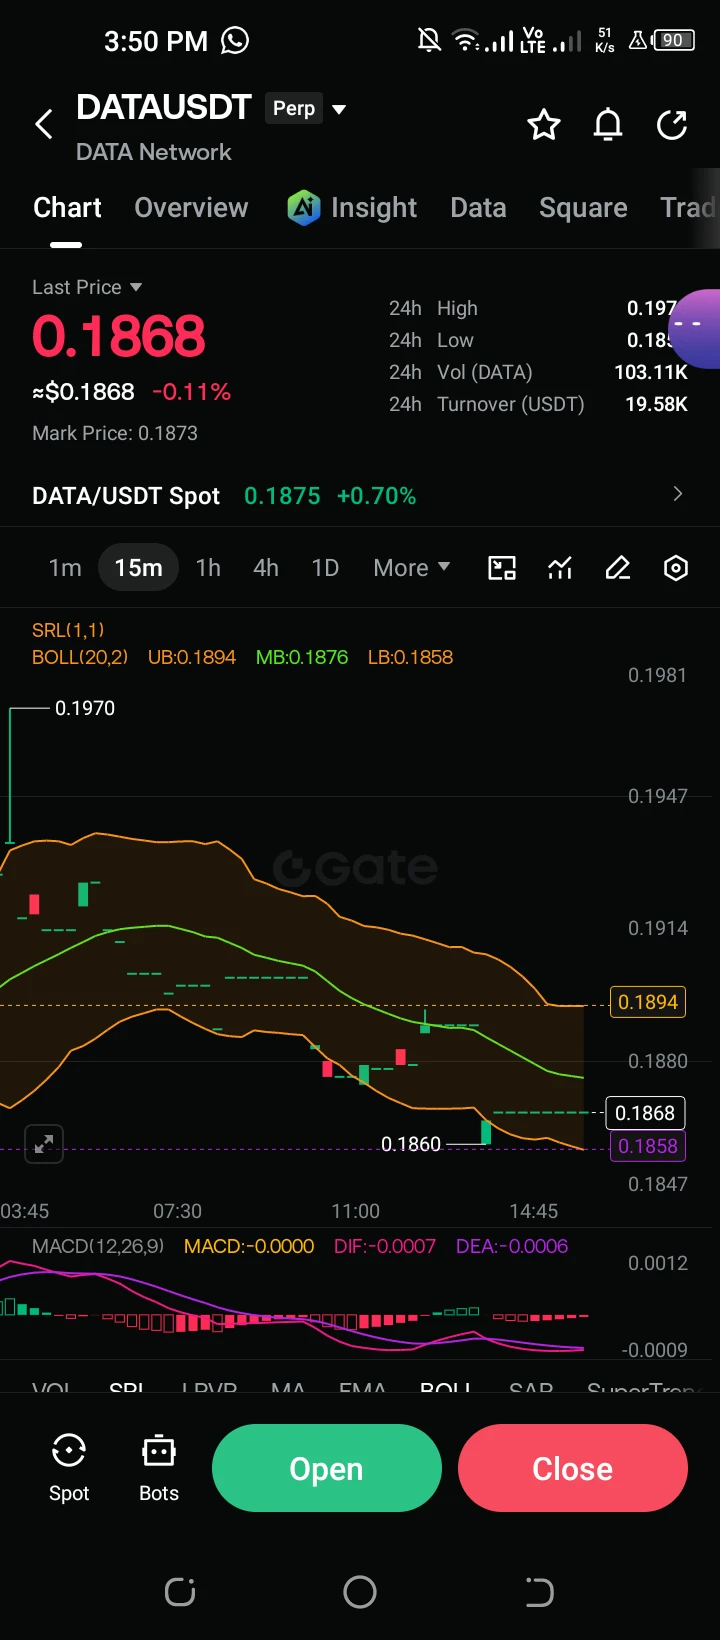Viewport: 720px width, 1640px height.
Task: Expand the Perp contract dropdown arrow
Action: 339,109
